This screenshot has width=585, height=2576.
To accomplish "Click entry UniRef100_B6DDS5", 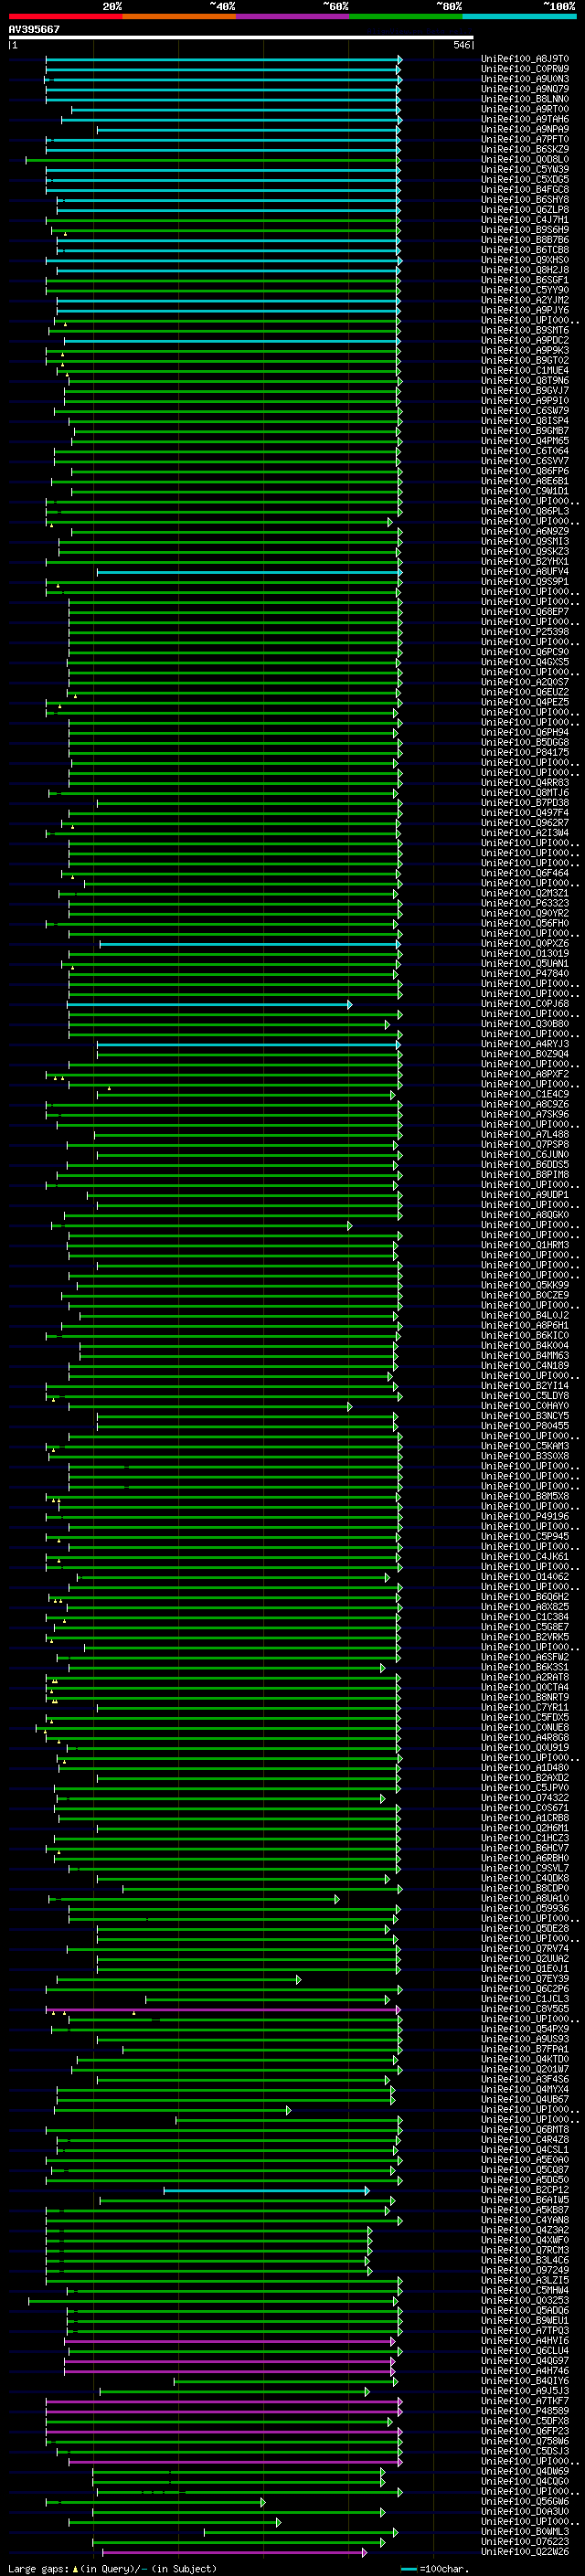I will pos(525,1164).
